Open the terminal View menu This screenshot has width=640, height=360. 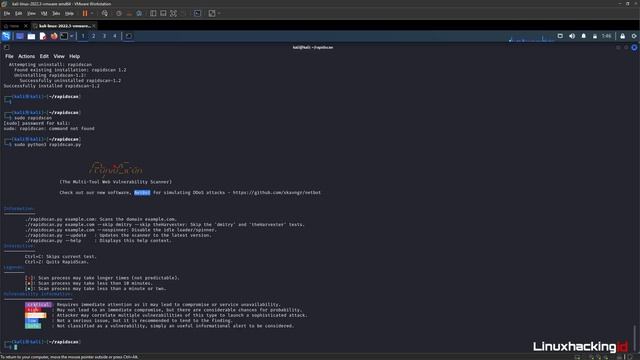tap(59, 56)
